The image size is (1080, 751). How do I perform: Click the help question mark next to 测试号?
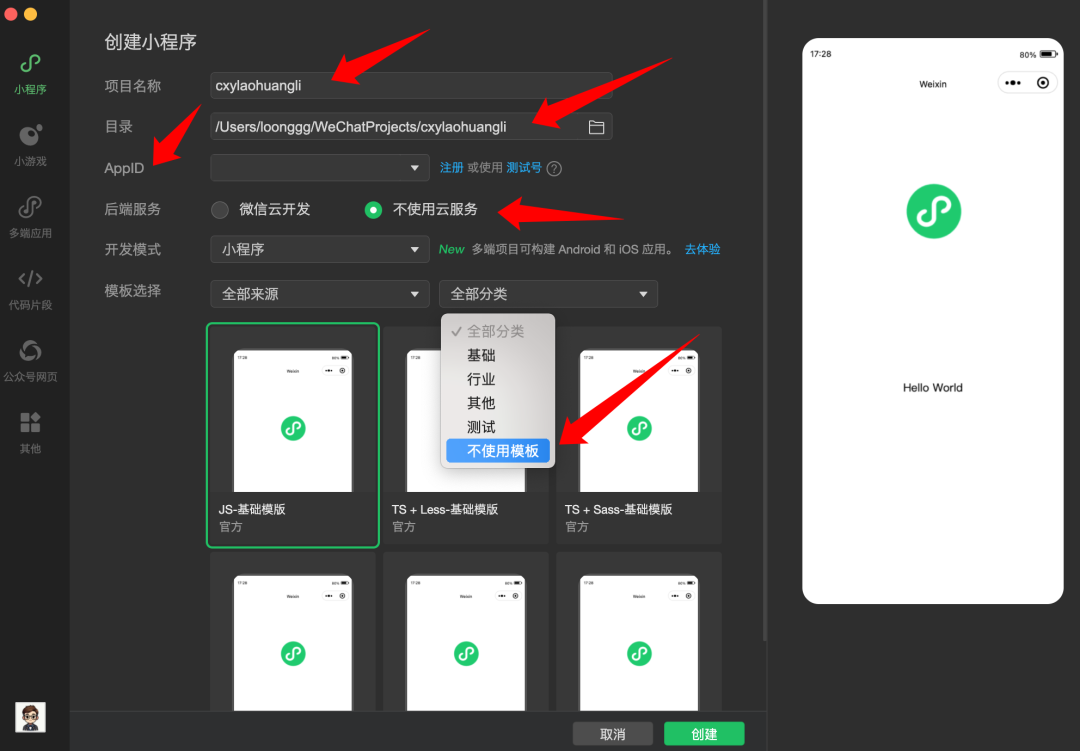pos(554,168)
